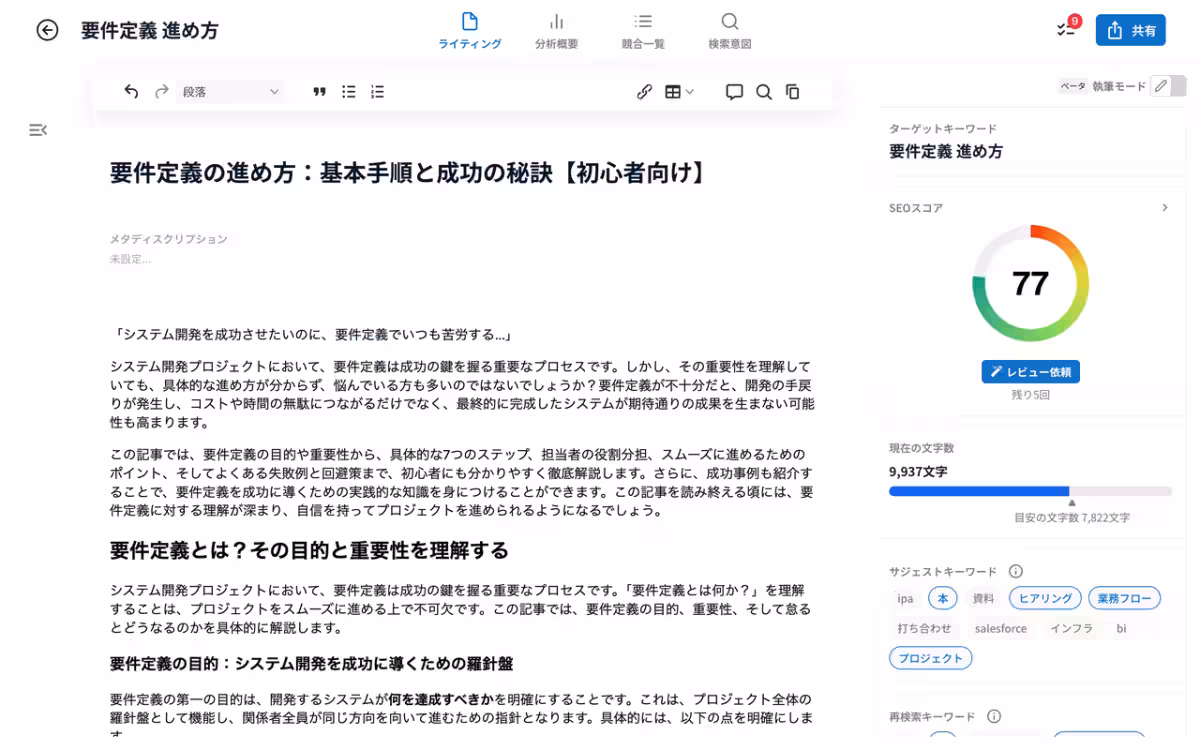Apply a numbered list
The height and width of the screenshot is (750, 1200).
point(377,91)
